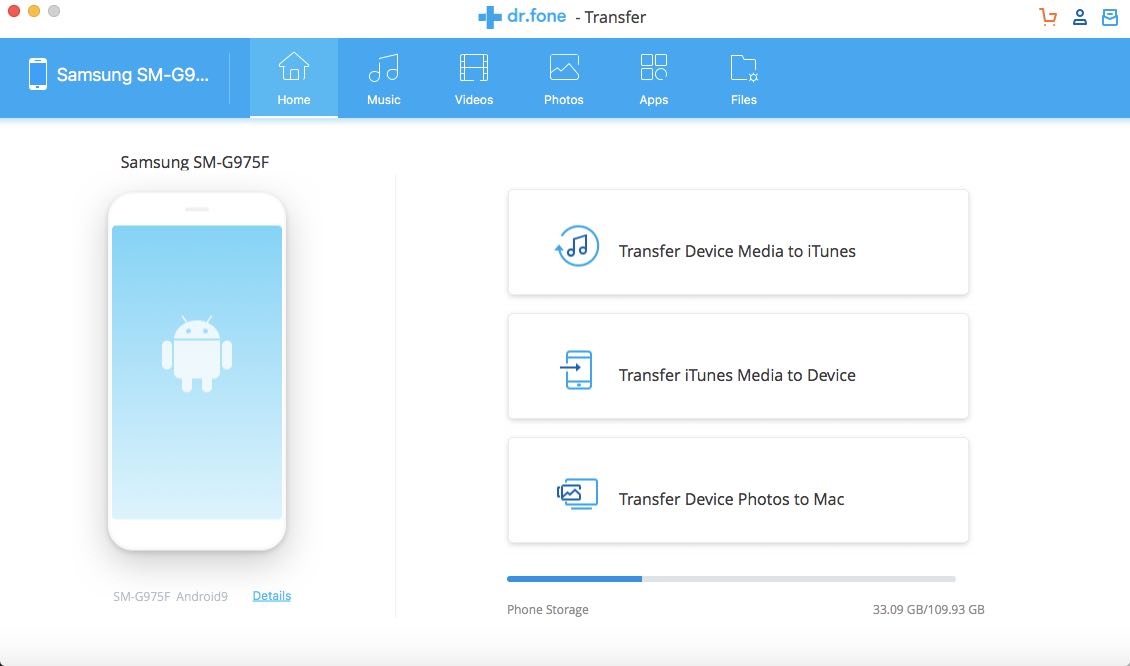The width and height of the screenshot is (1130, 666).
Task: Open the Details link under the phone
Action: pos(271,596)
